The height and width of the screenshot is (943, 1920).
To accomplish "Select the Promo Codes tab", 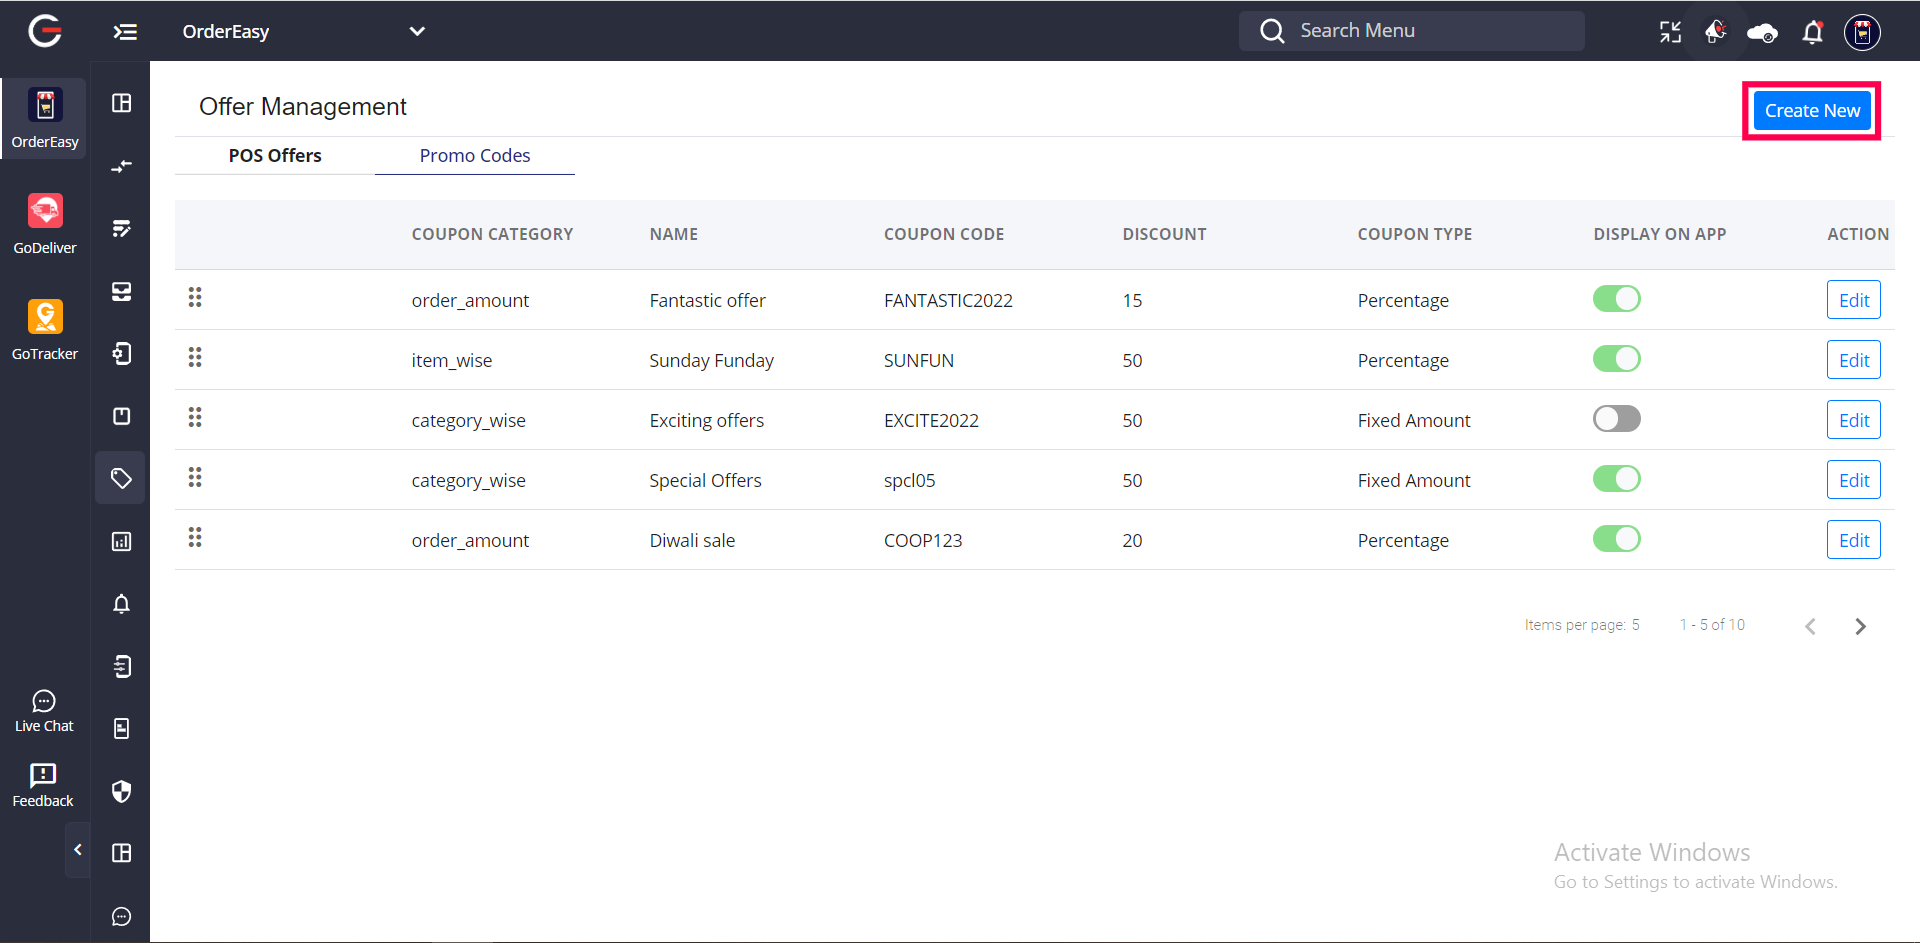I will 475,155.
